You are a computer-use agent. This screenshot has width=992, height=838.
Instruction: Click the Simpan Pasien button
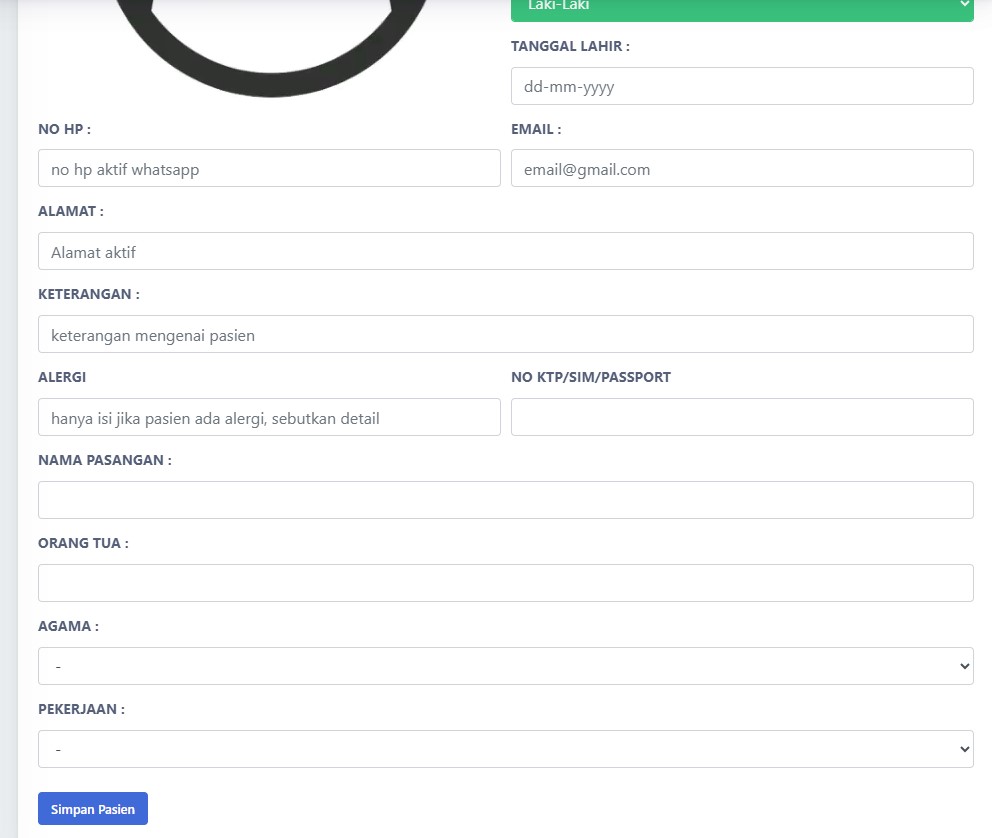pyautogui.click(x=93, y=809)
